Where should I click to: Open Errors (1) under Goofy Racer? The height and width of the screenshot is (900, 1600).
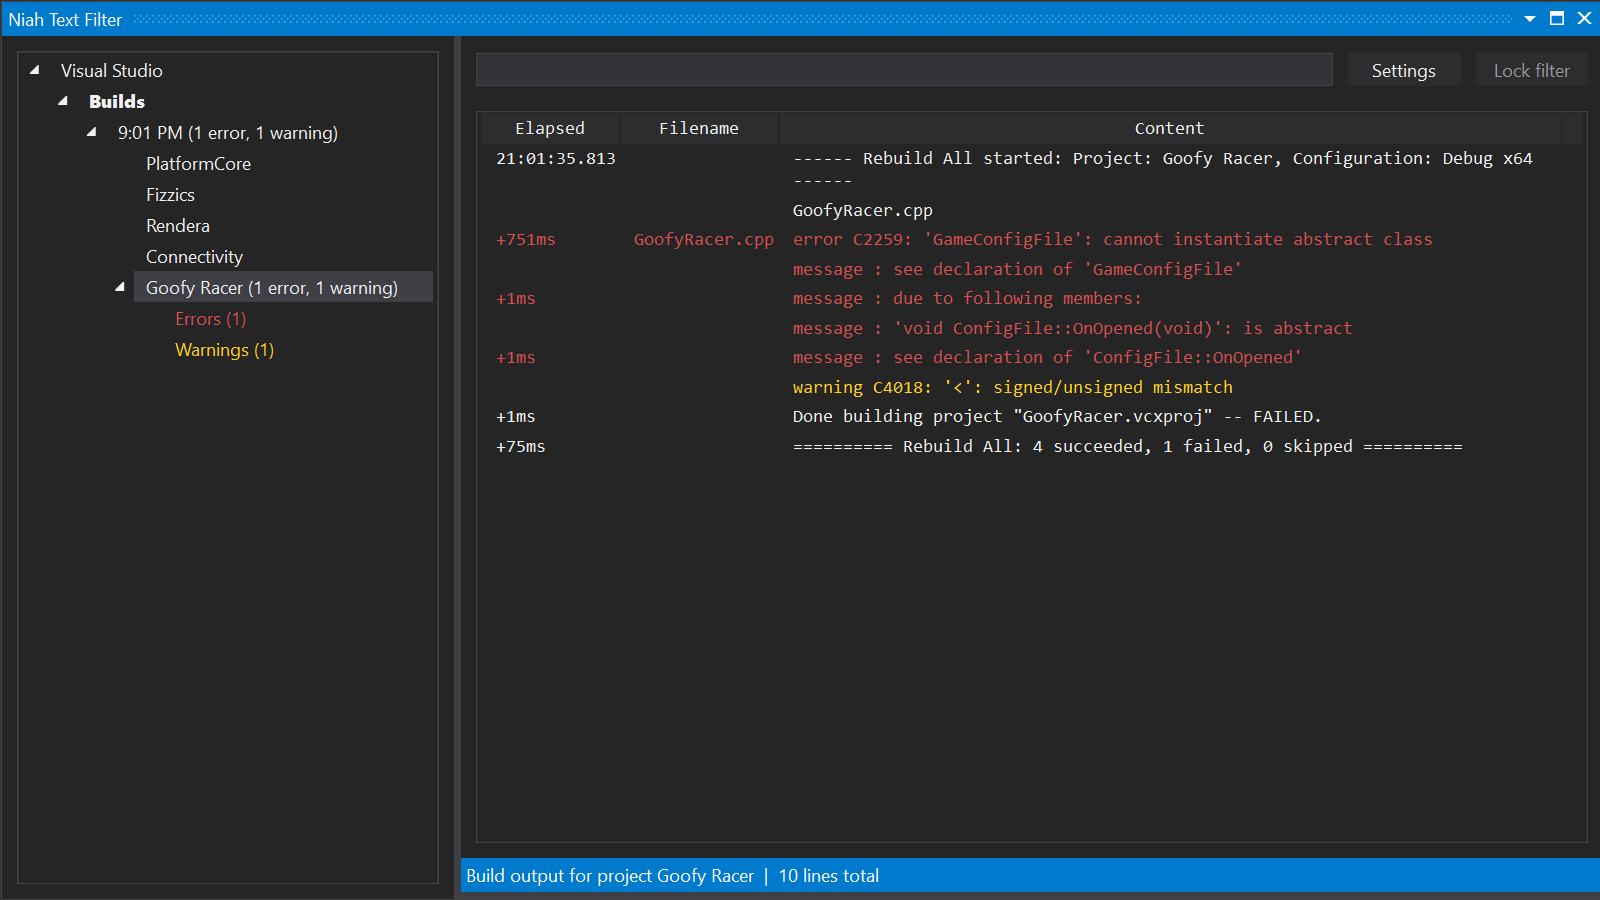pos(210,318)
